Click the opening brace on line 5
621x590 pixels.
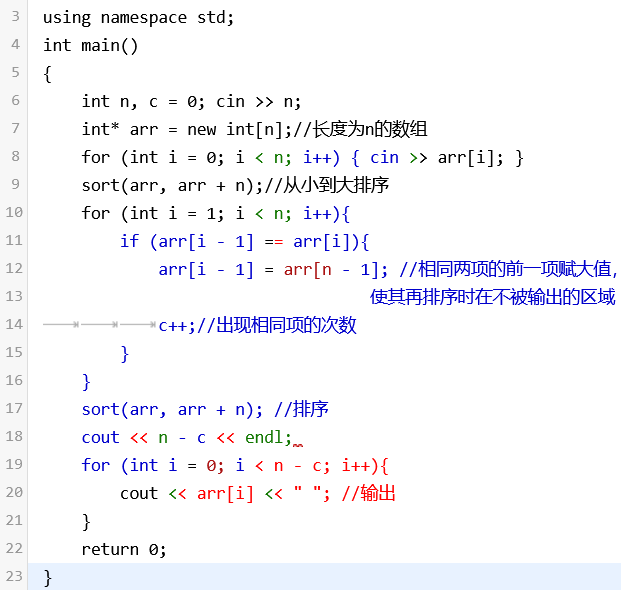(x=48, y=73)
